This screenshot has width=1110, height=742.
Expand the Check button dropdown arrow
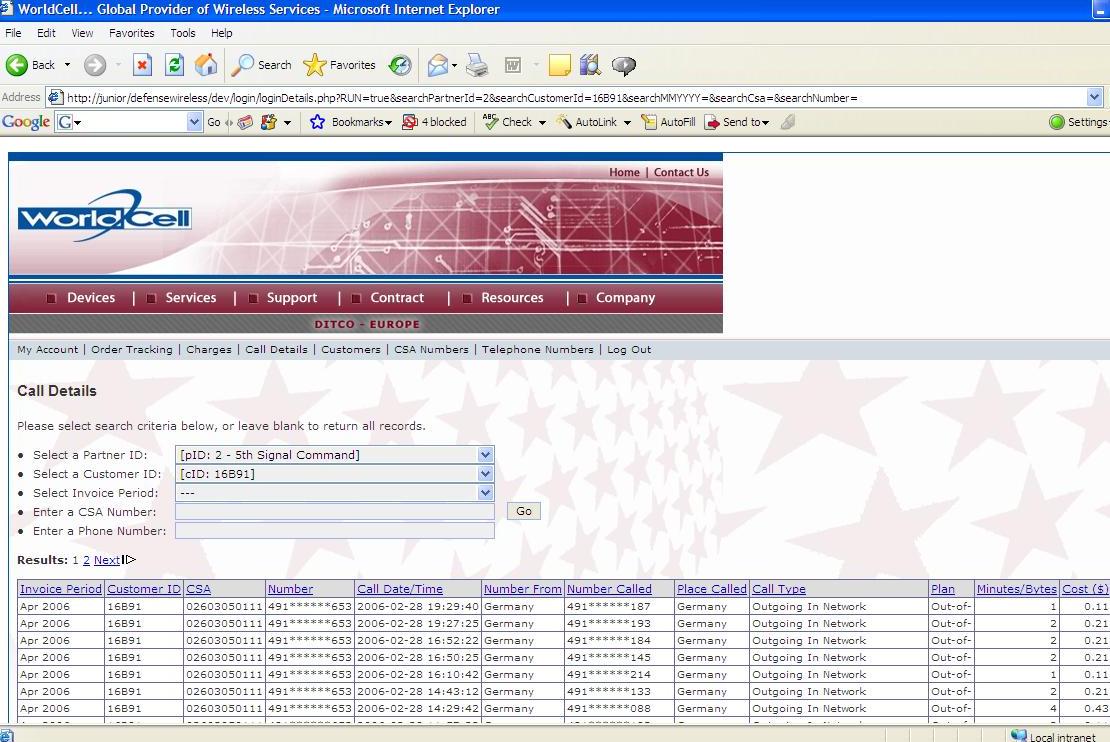542,122
